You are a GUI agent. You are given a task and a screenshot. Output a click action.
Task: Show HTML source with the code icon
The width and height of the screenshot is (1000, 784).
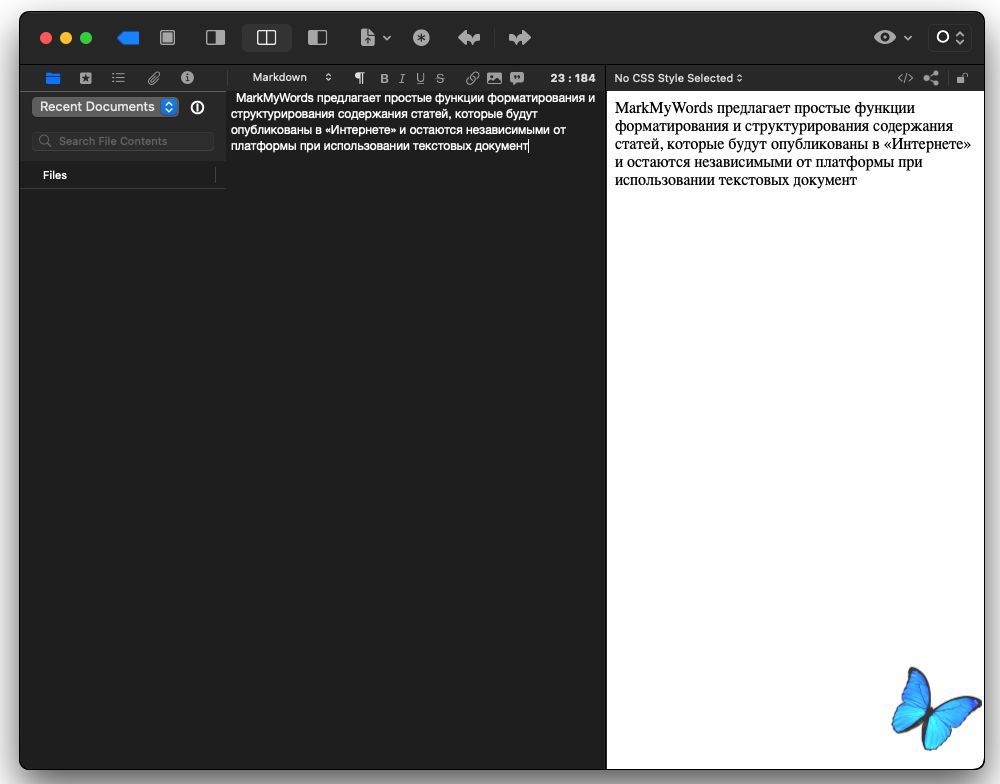pyautogui.click(x=905, y=78)
